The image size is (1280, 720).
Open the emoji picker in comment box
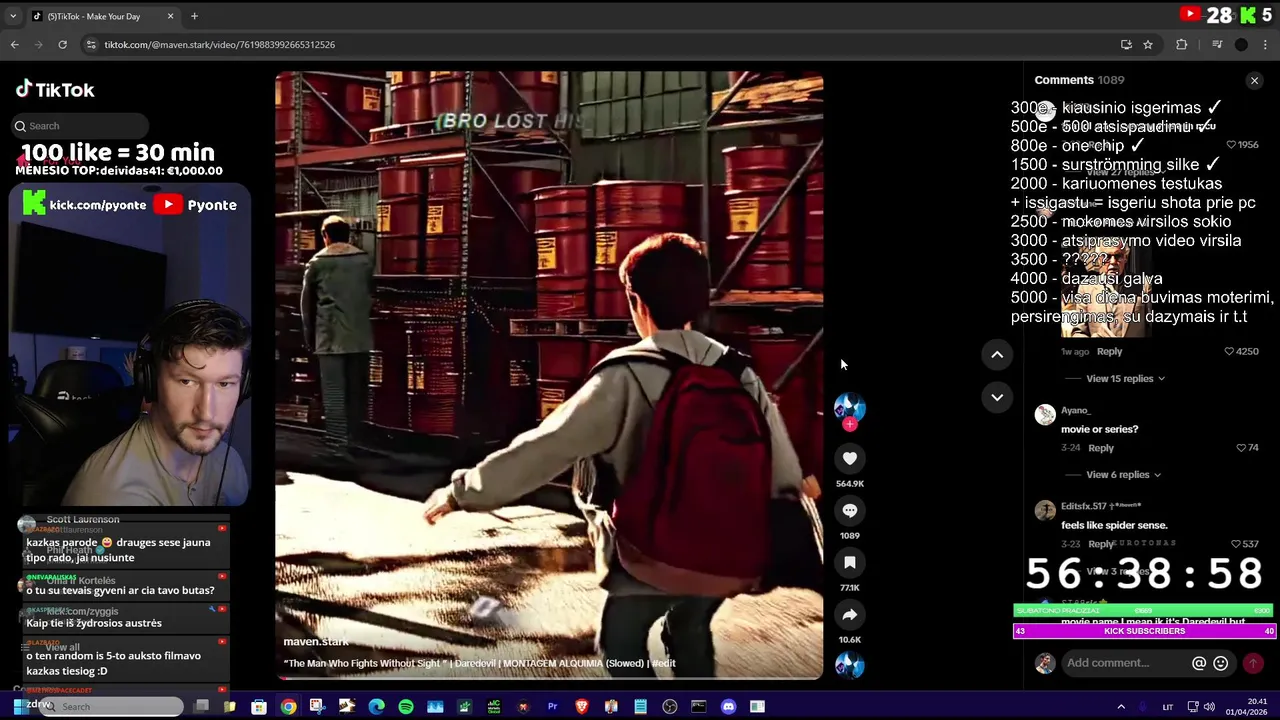pos(1220,663)
